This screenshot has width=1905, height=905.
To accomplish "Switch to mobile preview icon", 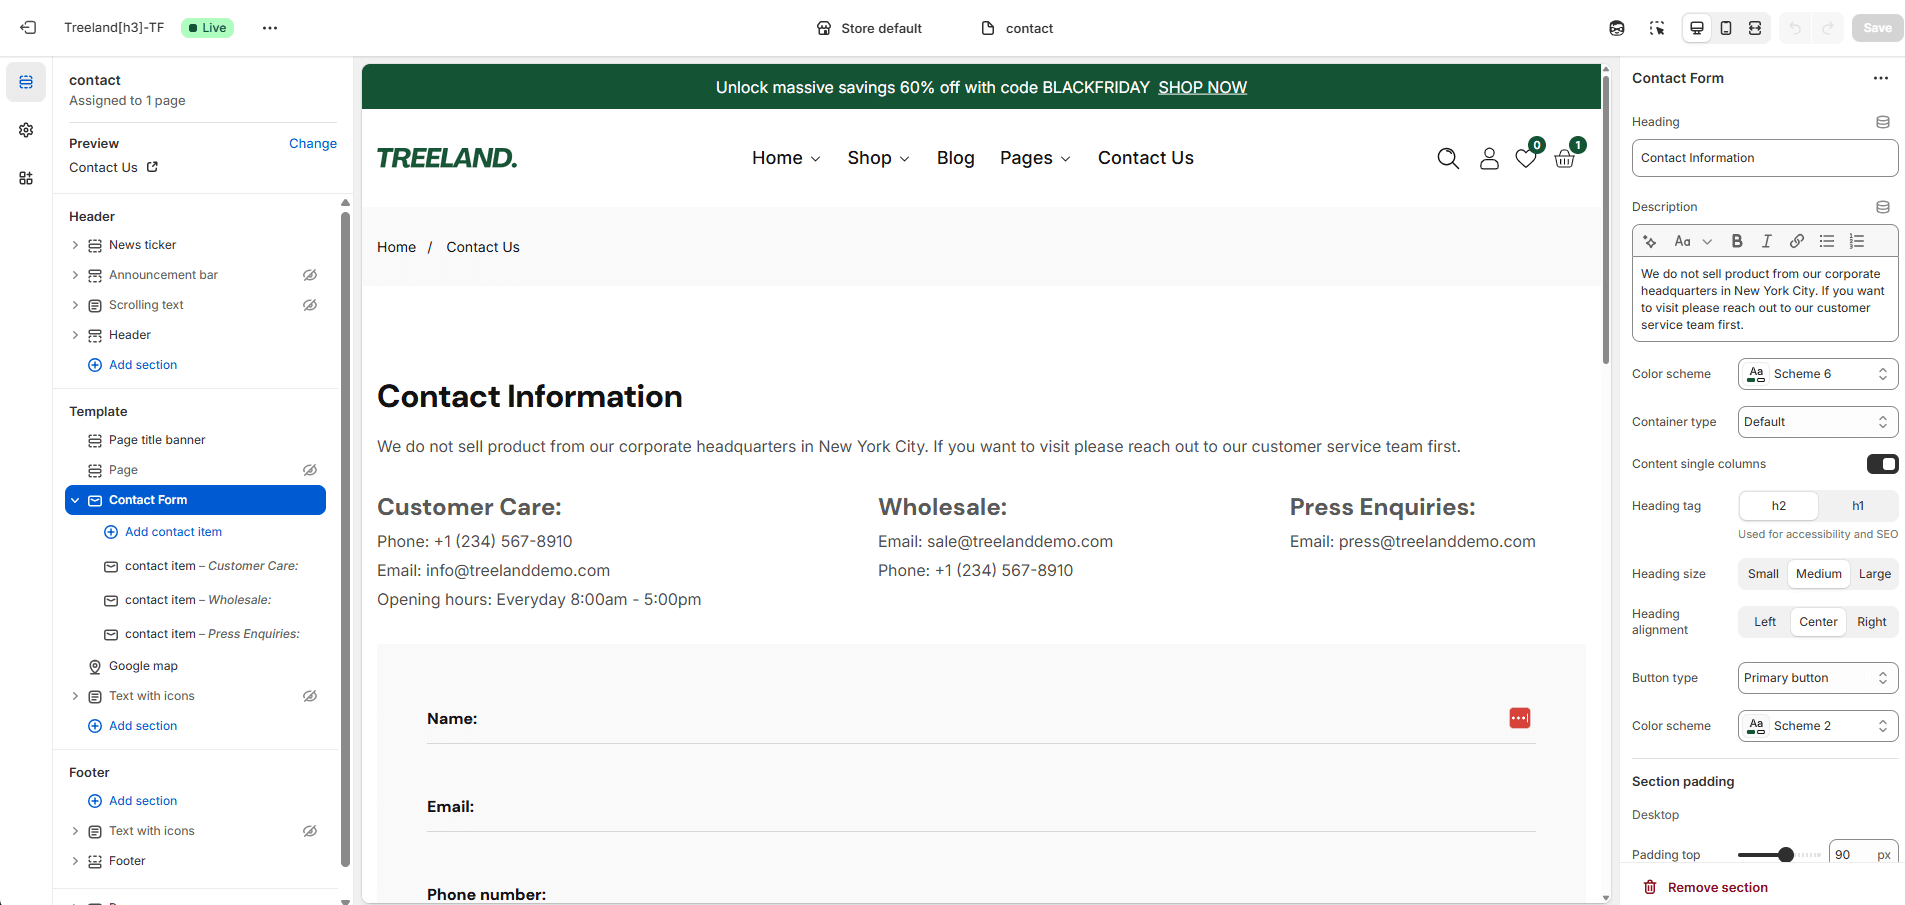I will pos(1726,28).
